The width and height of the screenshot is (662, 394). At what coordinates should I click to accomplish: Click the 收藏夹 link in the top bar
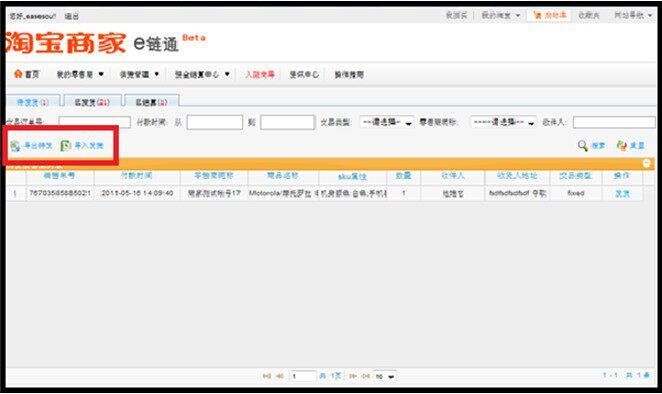589,16
